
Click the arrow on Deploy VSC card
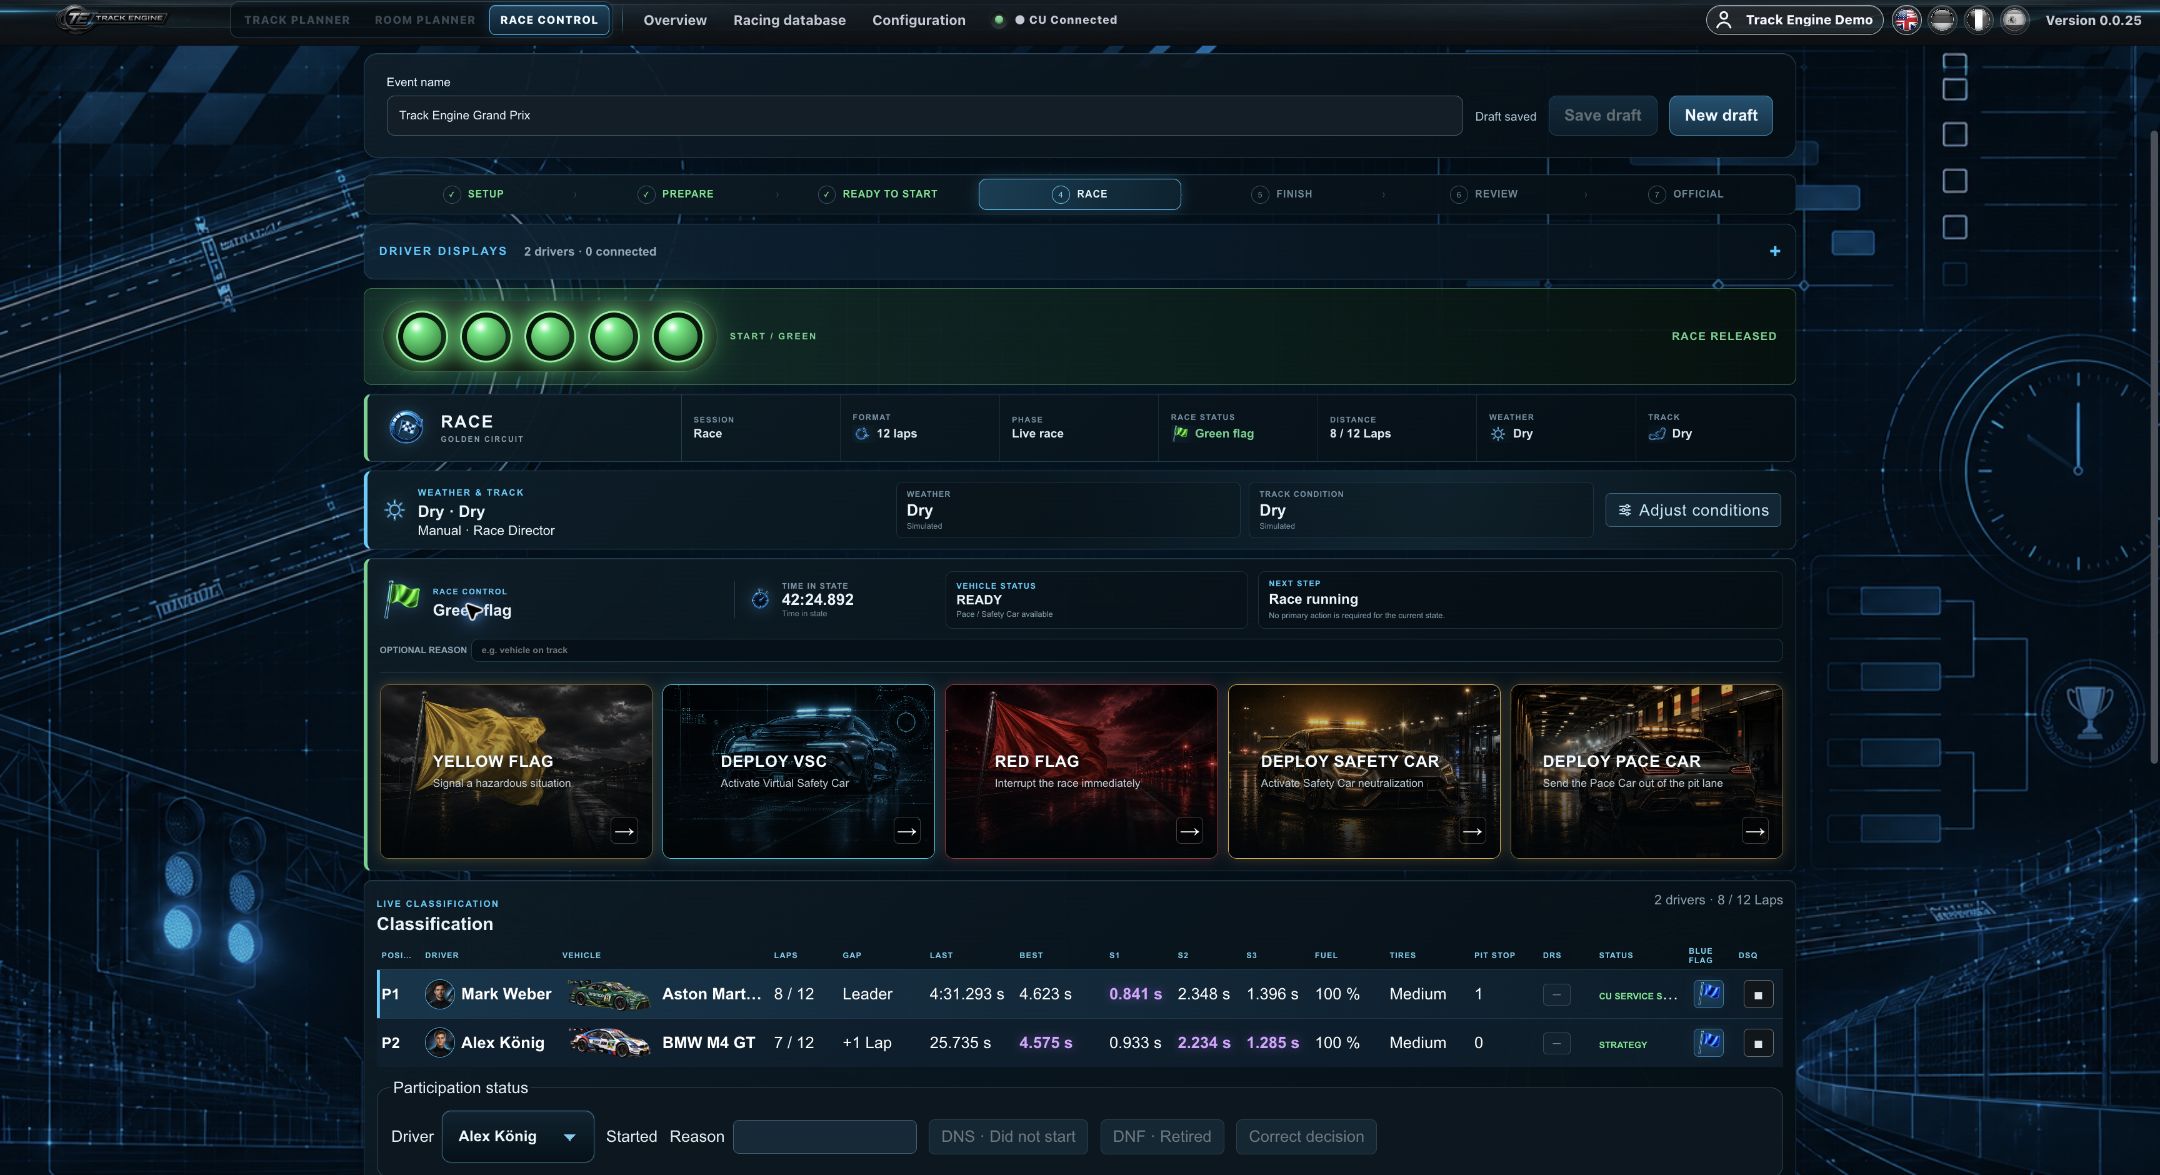907,831
